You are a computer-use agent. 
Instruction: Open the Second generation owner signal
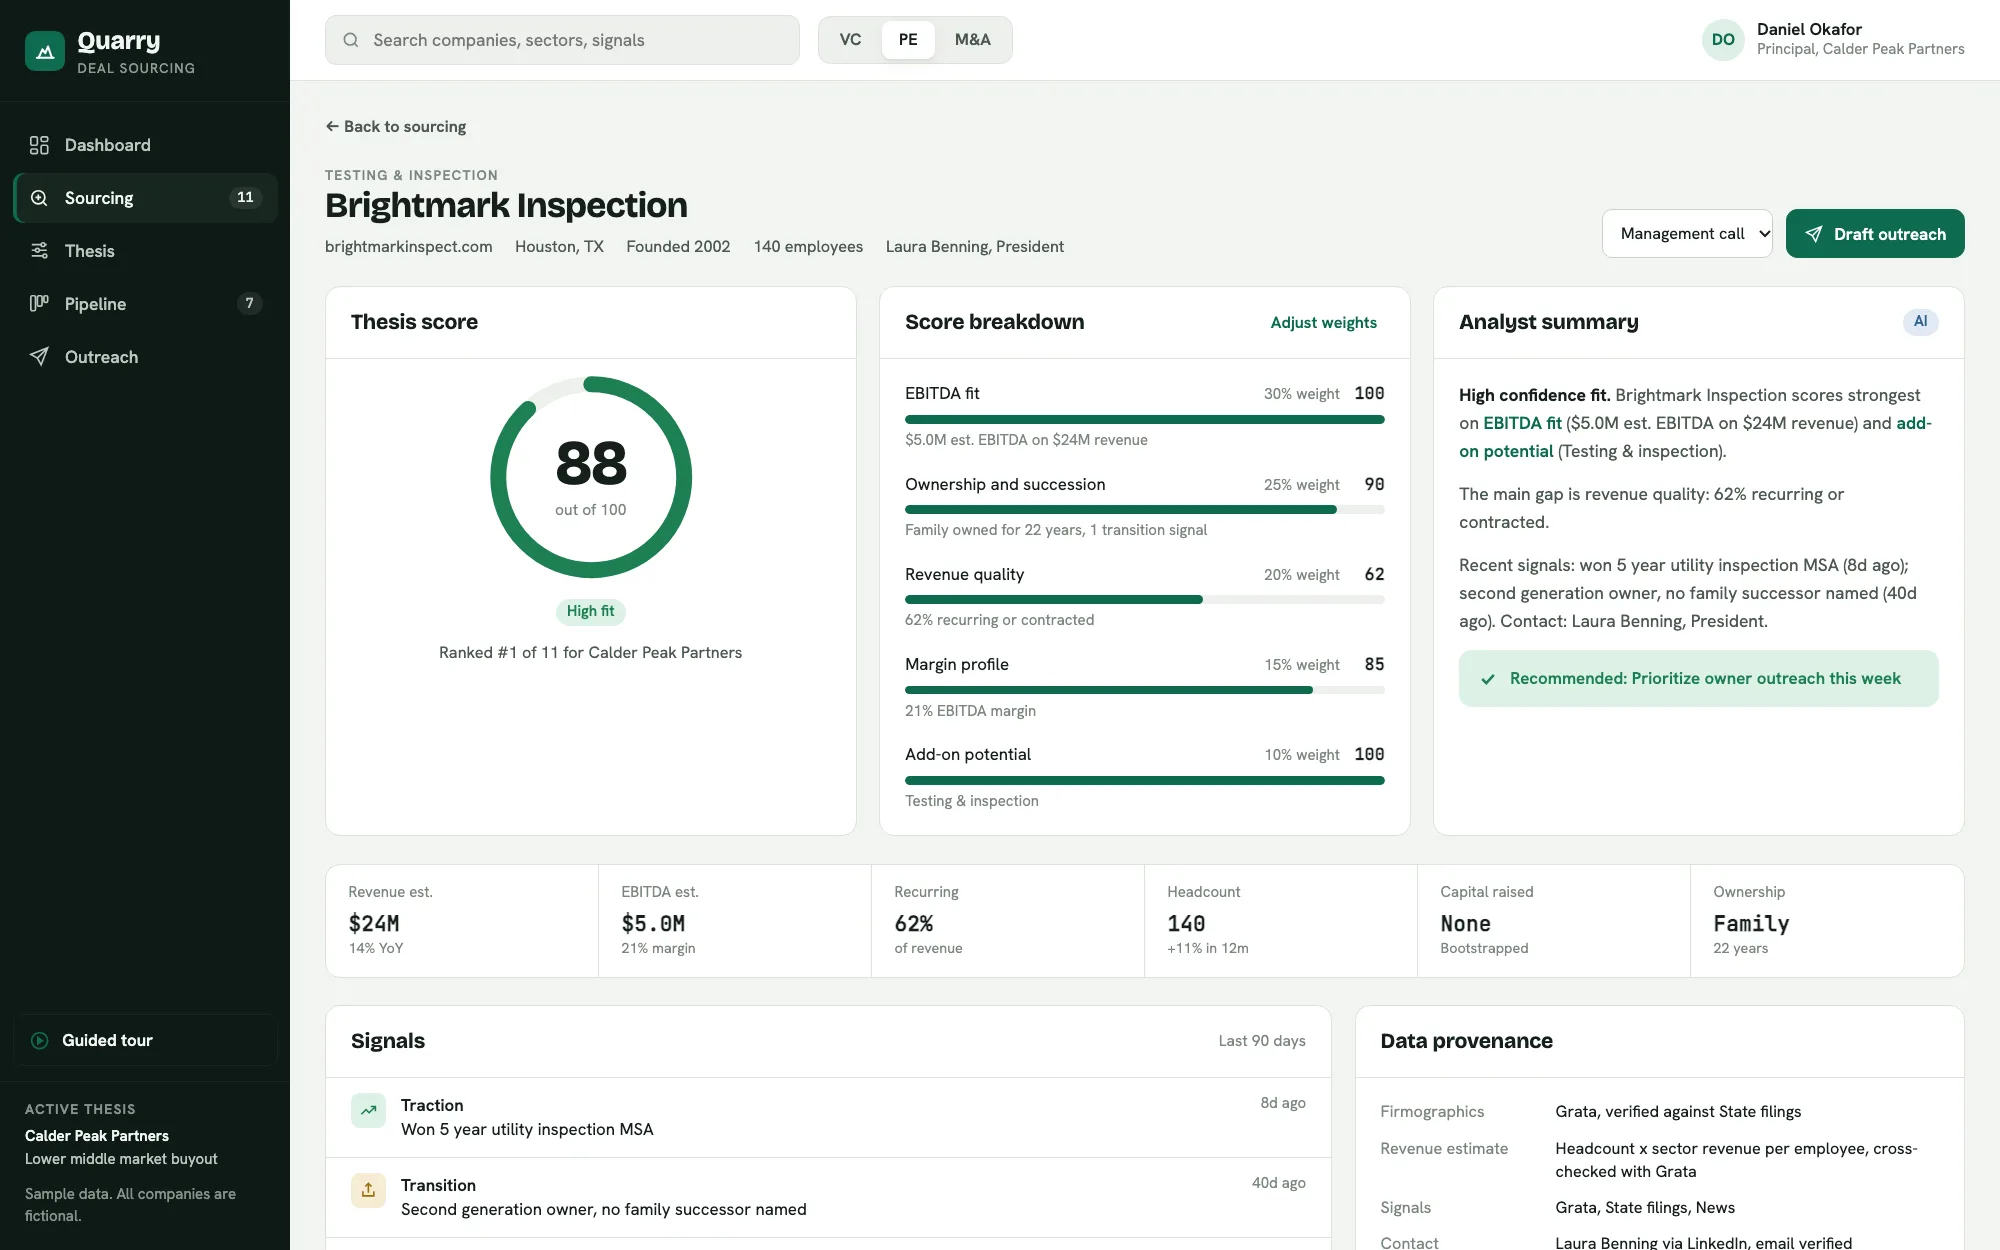[x=828, y=1198]
